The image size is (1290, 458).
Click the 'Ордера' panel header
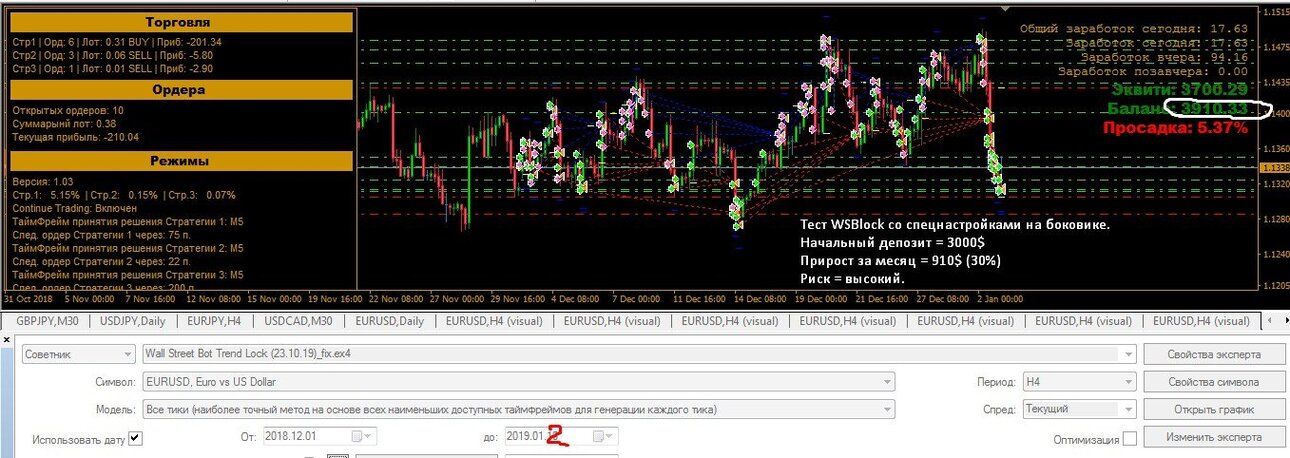click(183, 90)
